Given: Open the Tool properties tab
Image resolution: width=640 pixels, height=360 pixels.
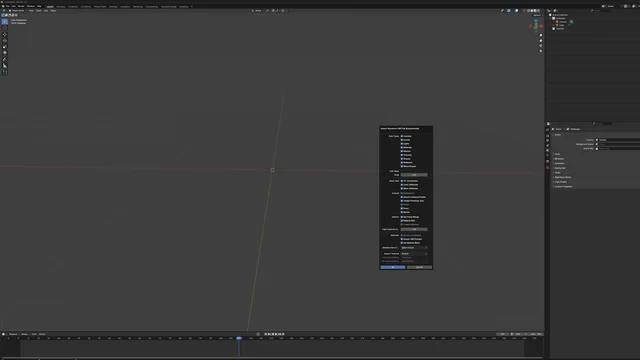Looking at the screenshot, I should [548, 130].
